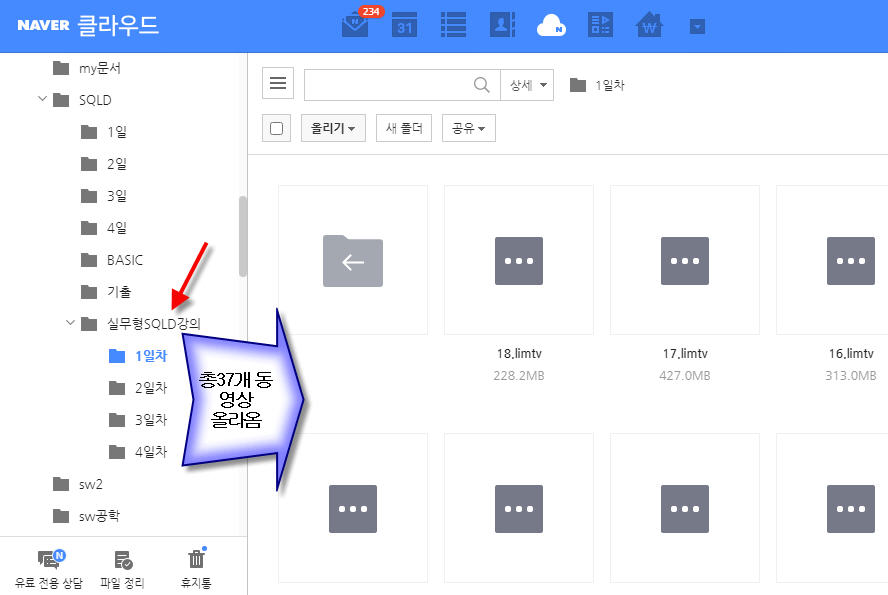
Task: Open the Naver Cloud icon in top bar
Action: (x=551, y=25)
